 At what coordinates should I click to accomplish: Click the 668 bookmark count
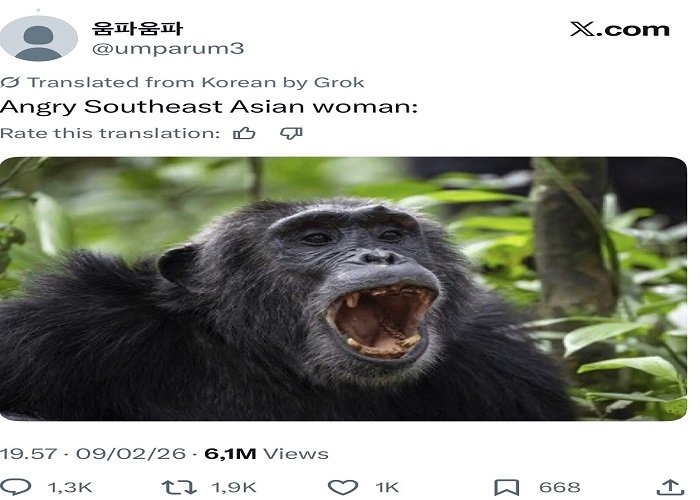560,487
